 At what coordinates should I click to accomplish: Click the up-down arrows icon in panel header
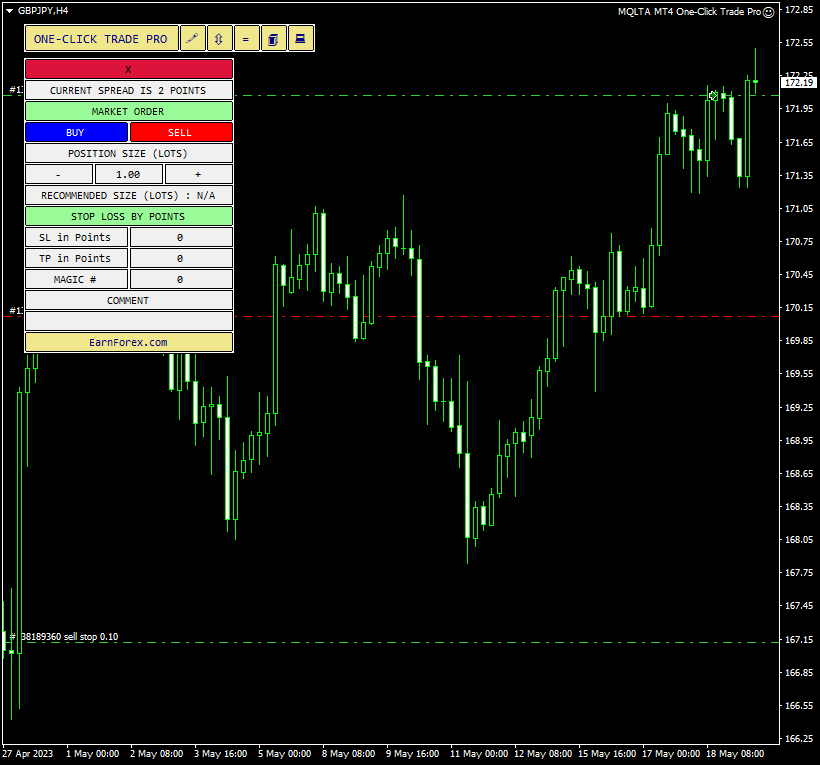(x=220, y=39)
